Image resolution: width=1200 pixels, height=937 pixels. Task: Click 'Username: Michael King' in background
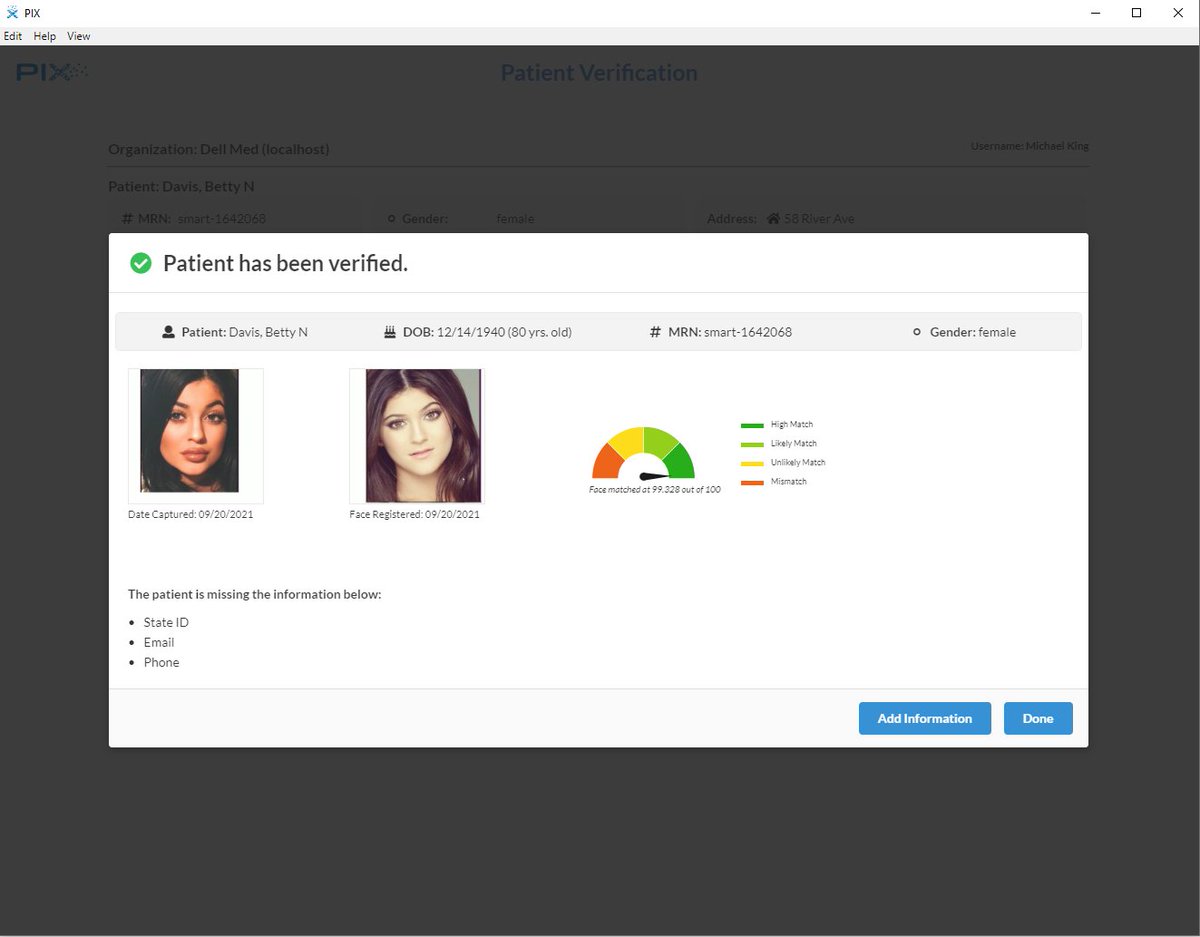(x=1030, y=146)
